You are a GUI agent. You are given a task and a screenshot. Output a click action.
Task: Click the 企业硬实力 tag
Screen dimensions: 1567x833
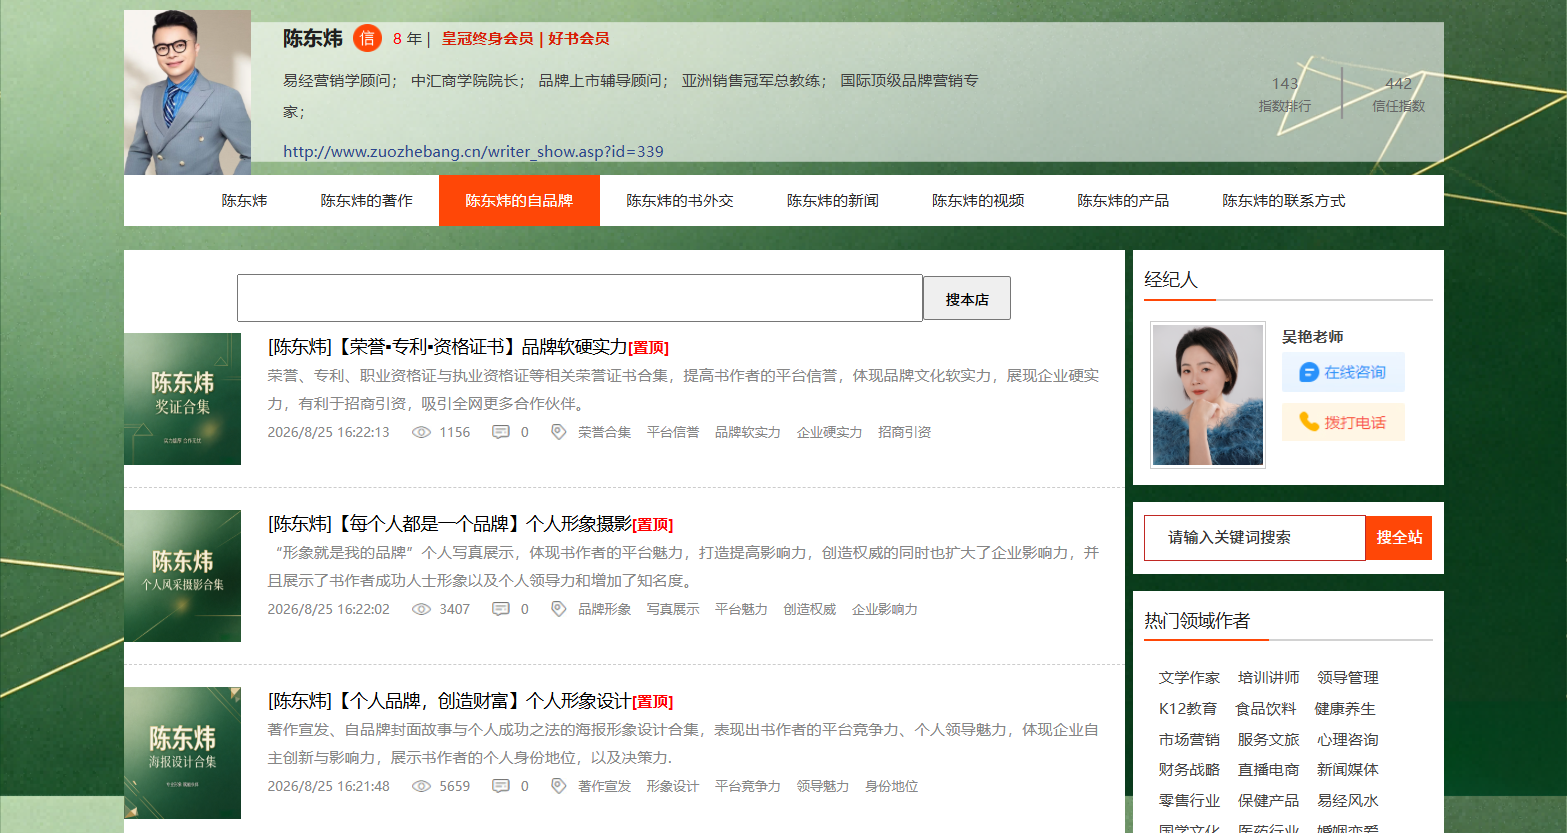click(x=829, y=432)
